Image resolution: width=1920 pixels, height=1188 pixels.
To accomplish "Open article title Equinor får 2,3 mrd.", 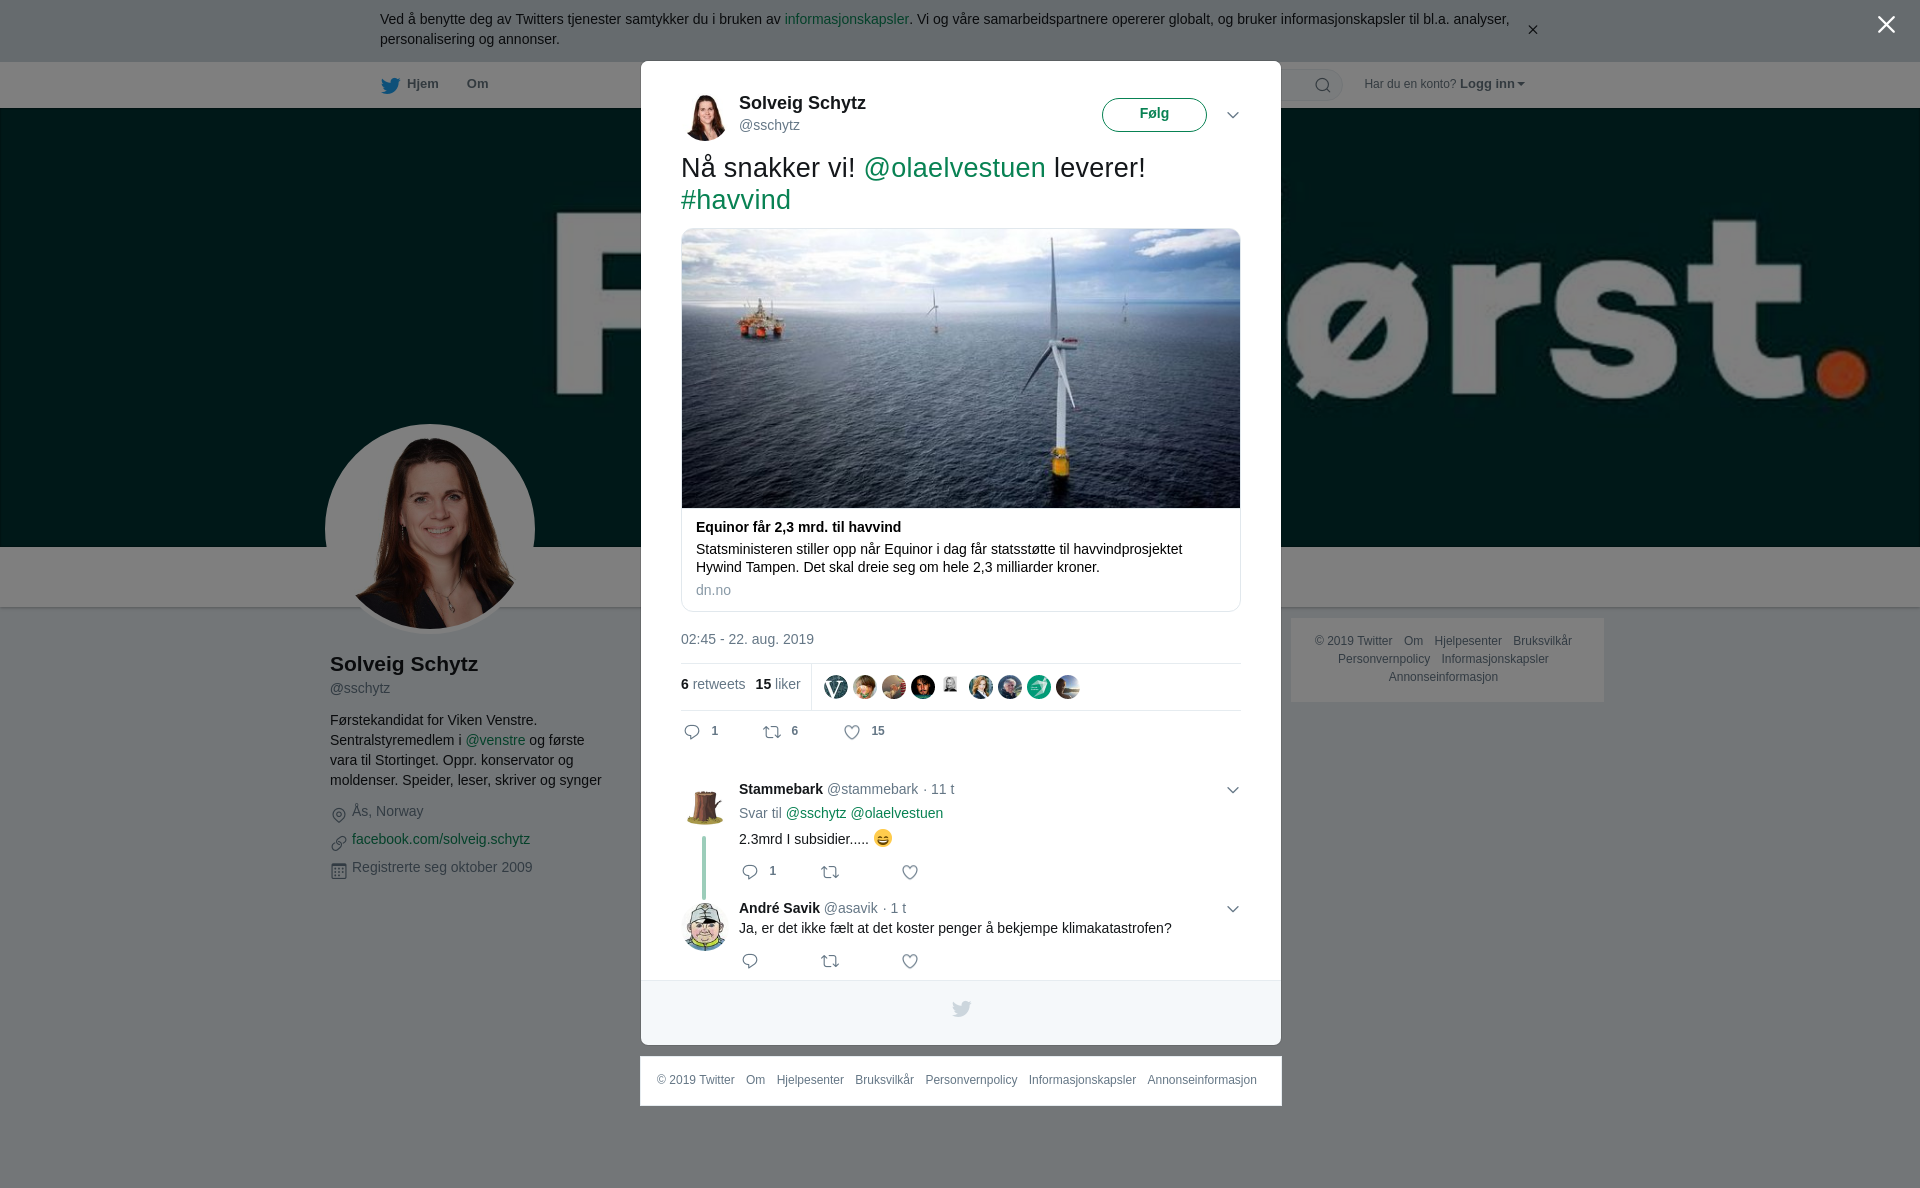I will tap(798, 527).
